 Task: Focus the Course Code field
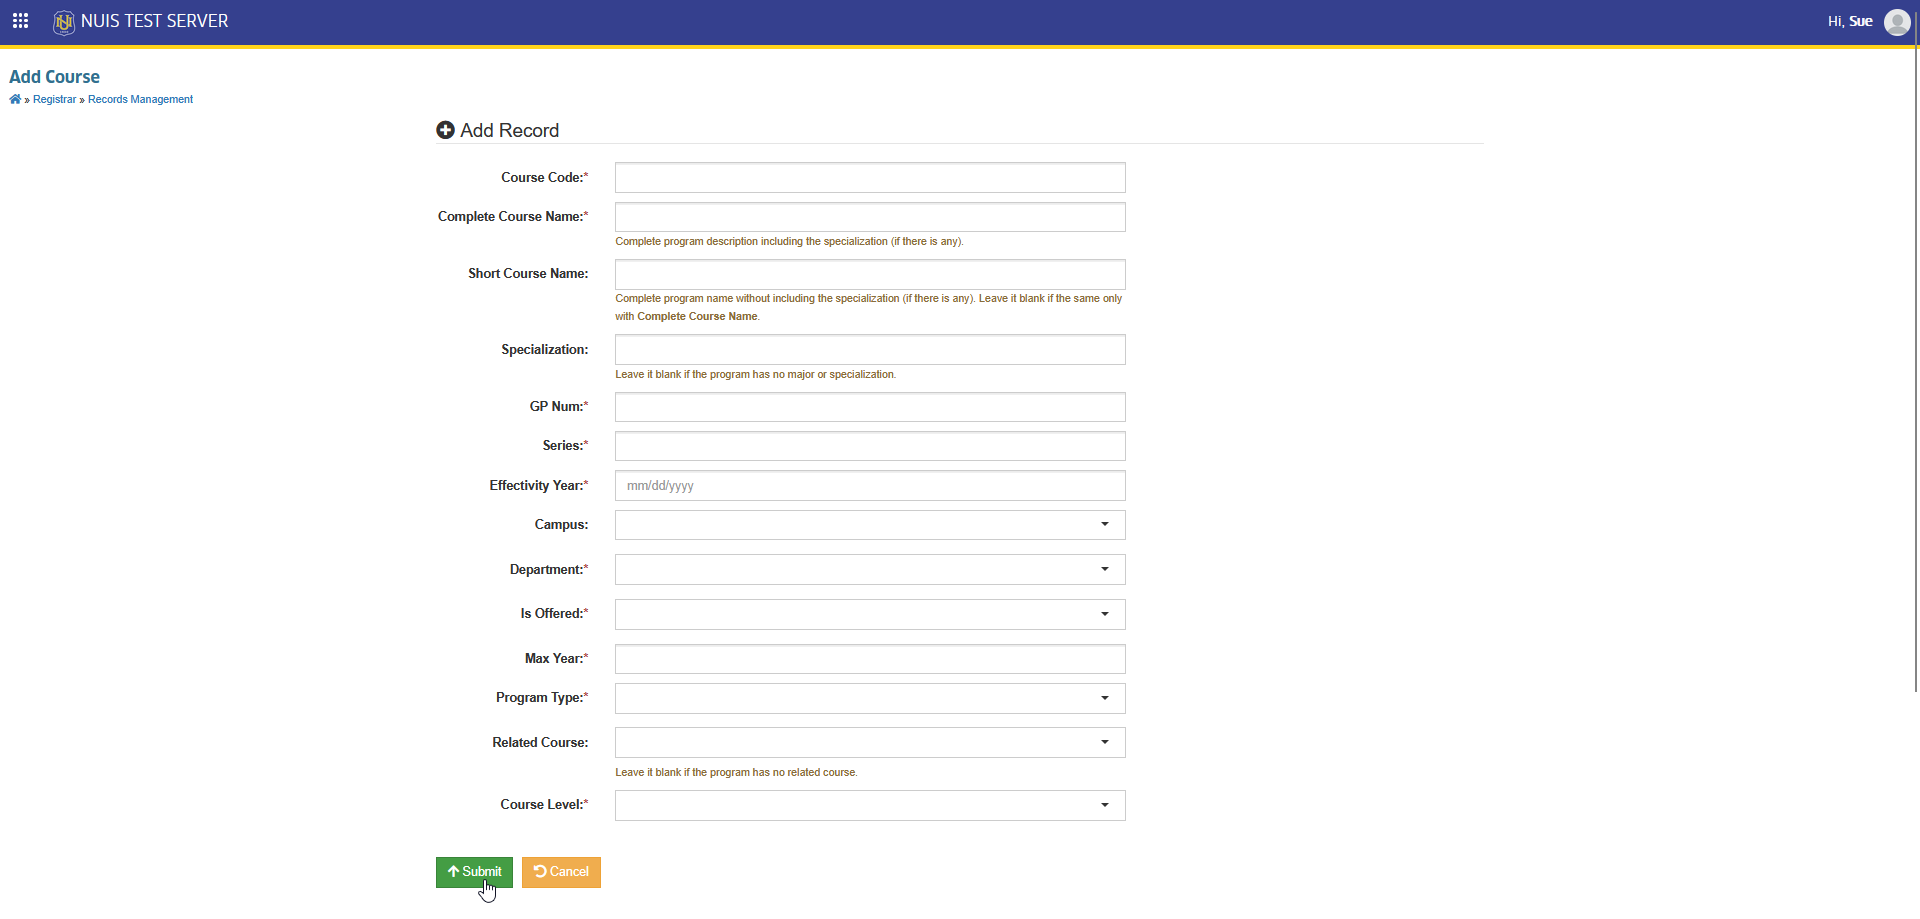[870, 178]
